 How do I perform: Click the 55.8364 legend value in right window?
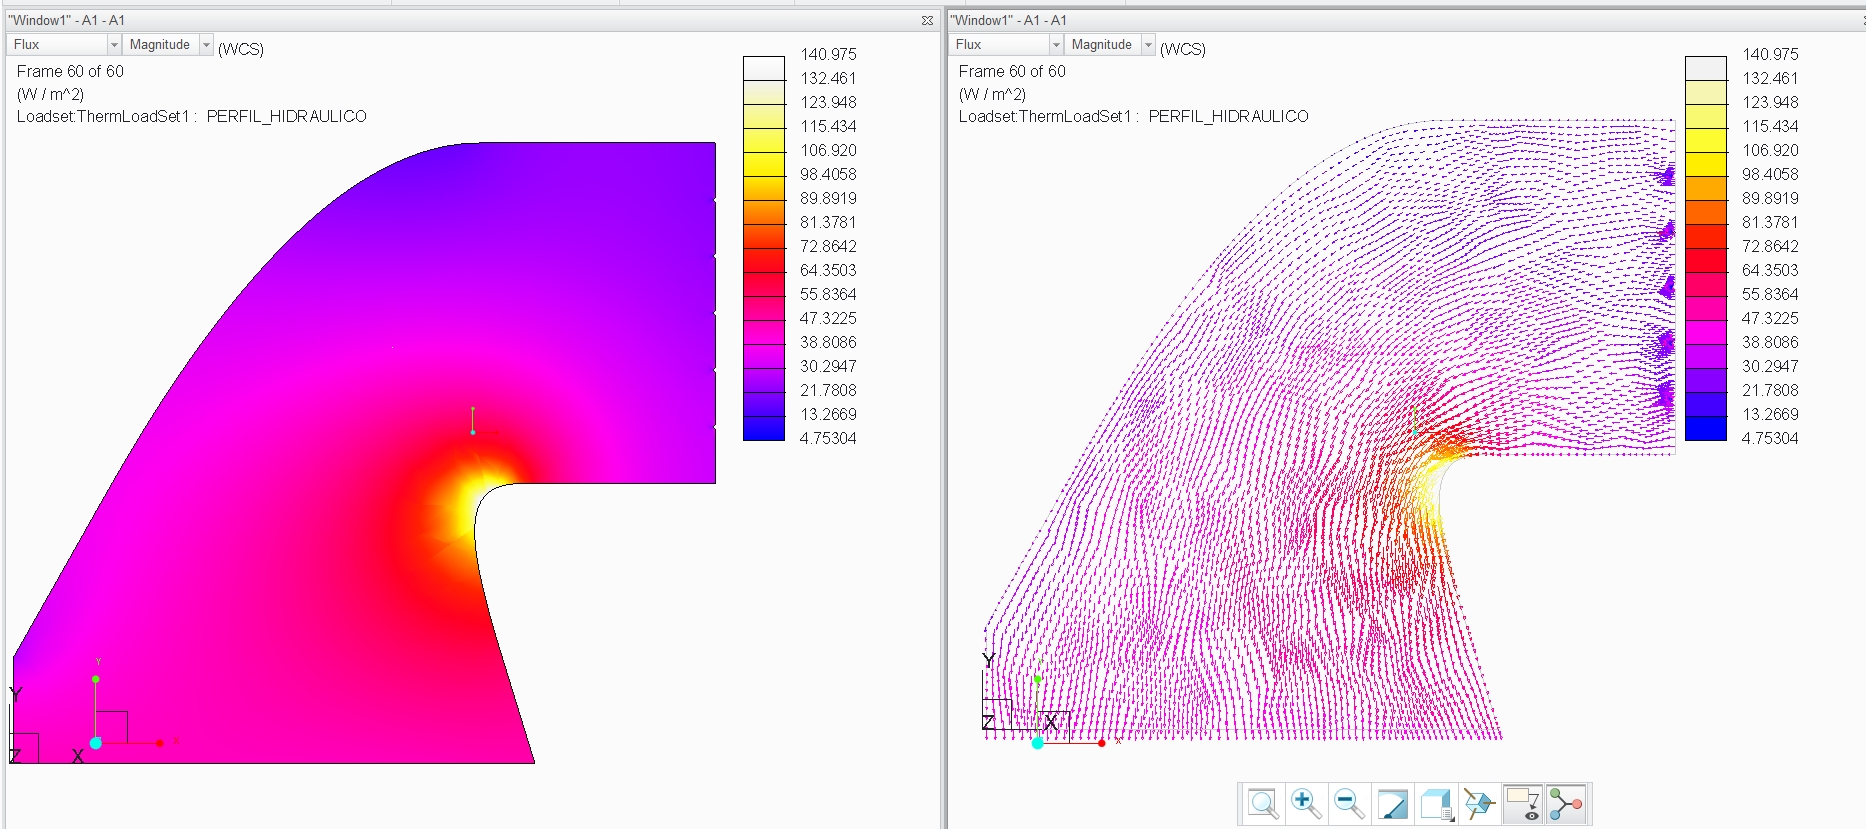click(1770, 294)
